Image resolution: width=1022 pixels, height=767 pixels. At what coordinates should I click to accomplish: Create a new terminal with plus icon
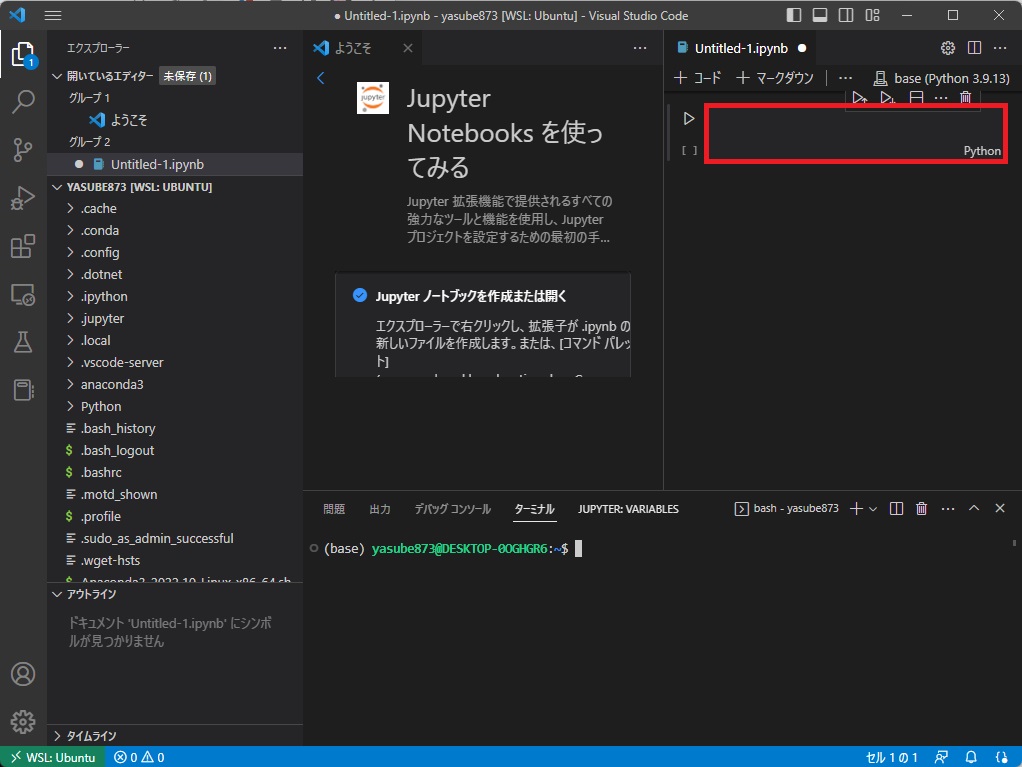856,508
